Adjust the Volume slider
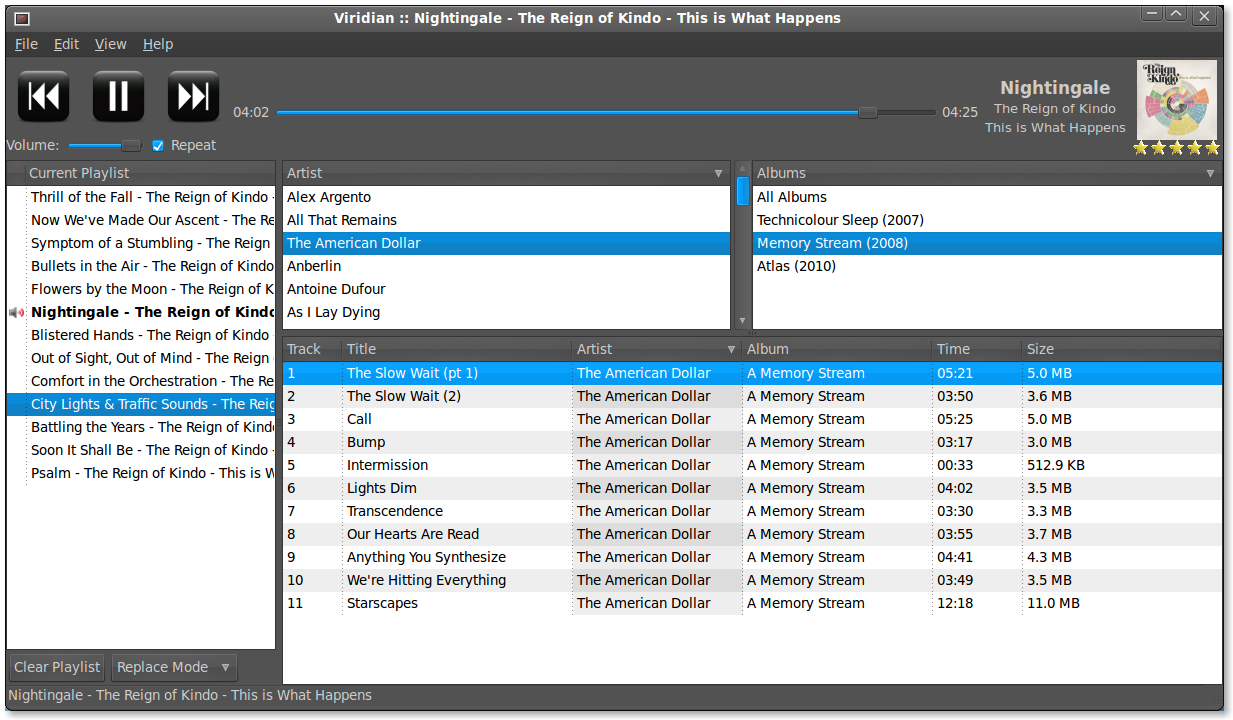Screen dimensions: 1233x720 (x=105, y=145)
